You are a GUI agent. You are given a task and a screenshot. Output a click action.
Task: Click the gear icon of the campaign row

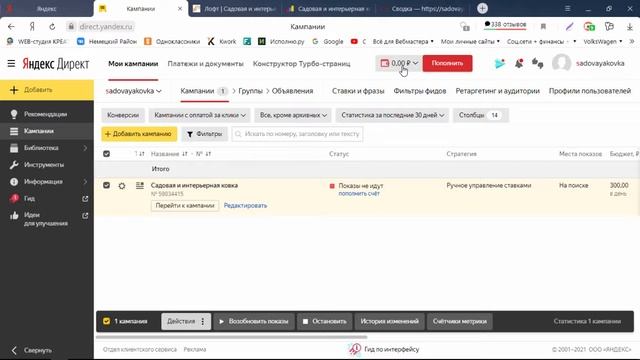click(x=122, y=186)
